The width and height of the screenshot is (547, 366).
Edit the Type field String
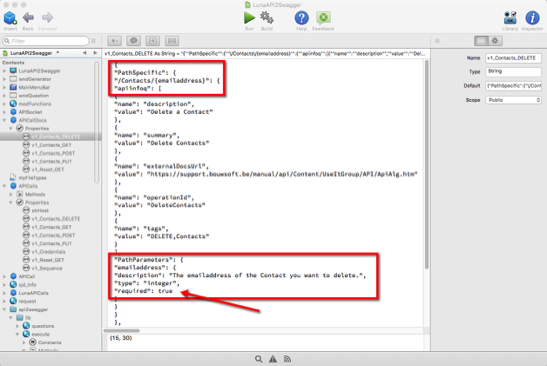coord(513,72)
